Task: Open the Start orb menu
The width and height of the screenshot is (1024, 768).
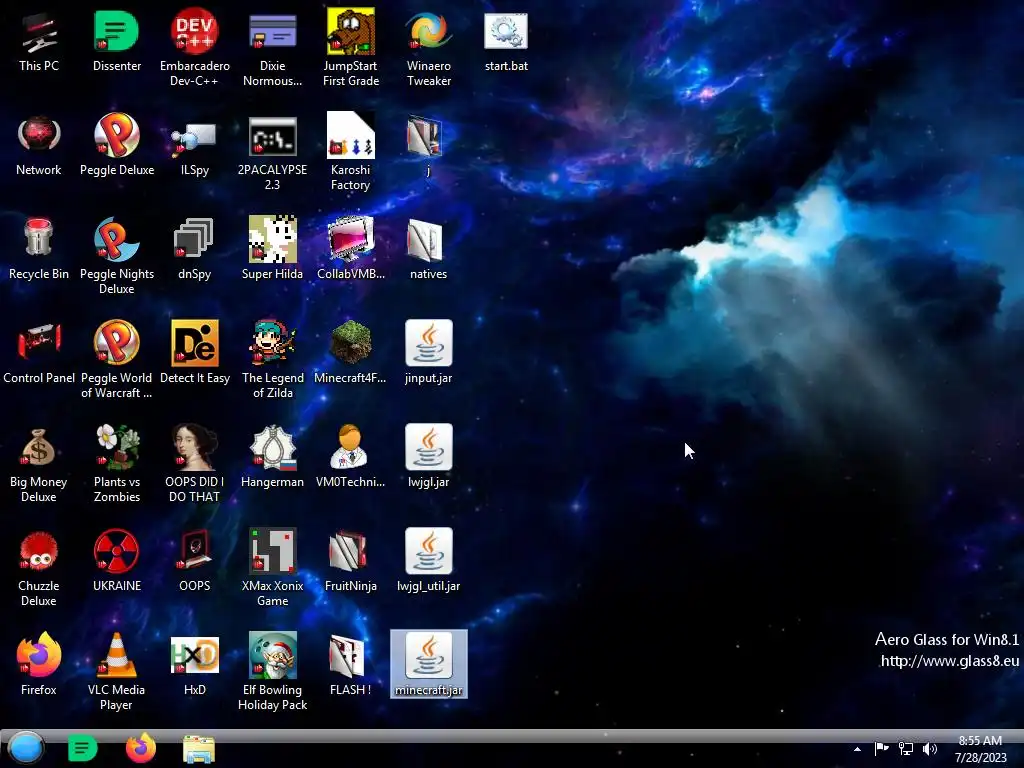Action: pos(26,748)
